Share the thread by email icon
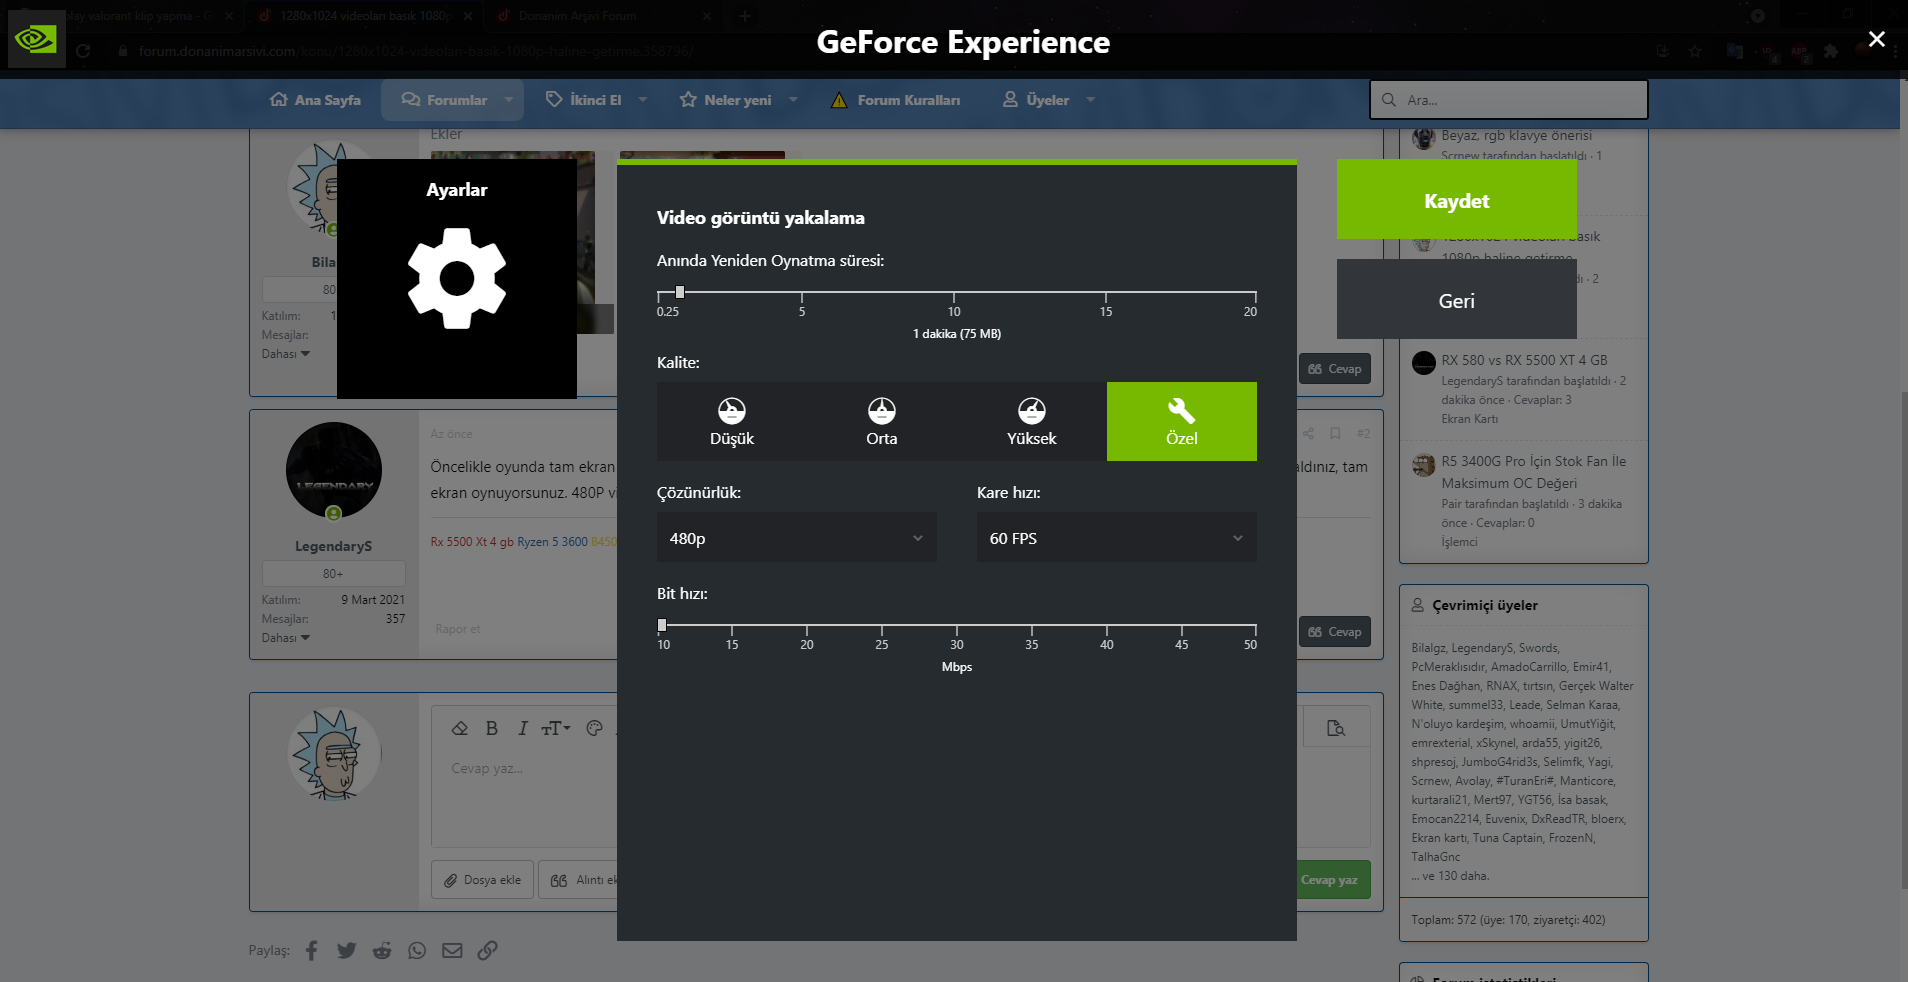 point(452,950)
